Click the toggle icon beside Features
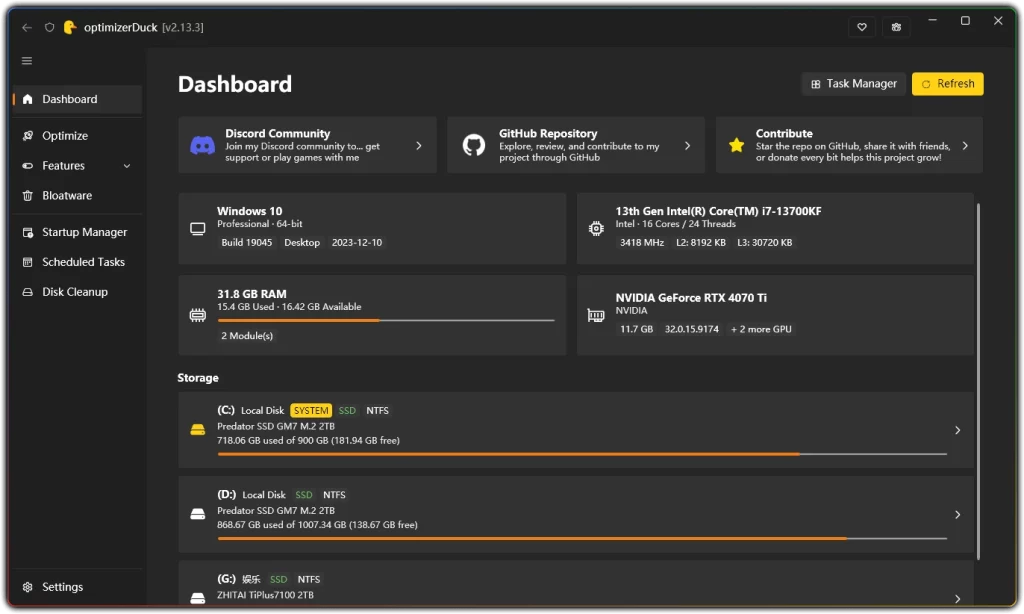 pyautogui.click(x=27, y=166)
